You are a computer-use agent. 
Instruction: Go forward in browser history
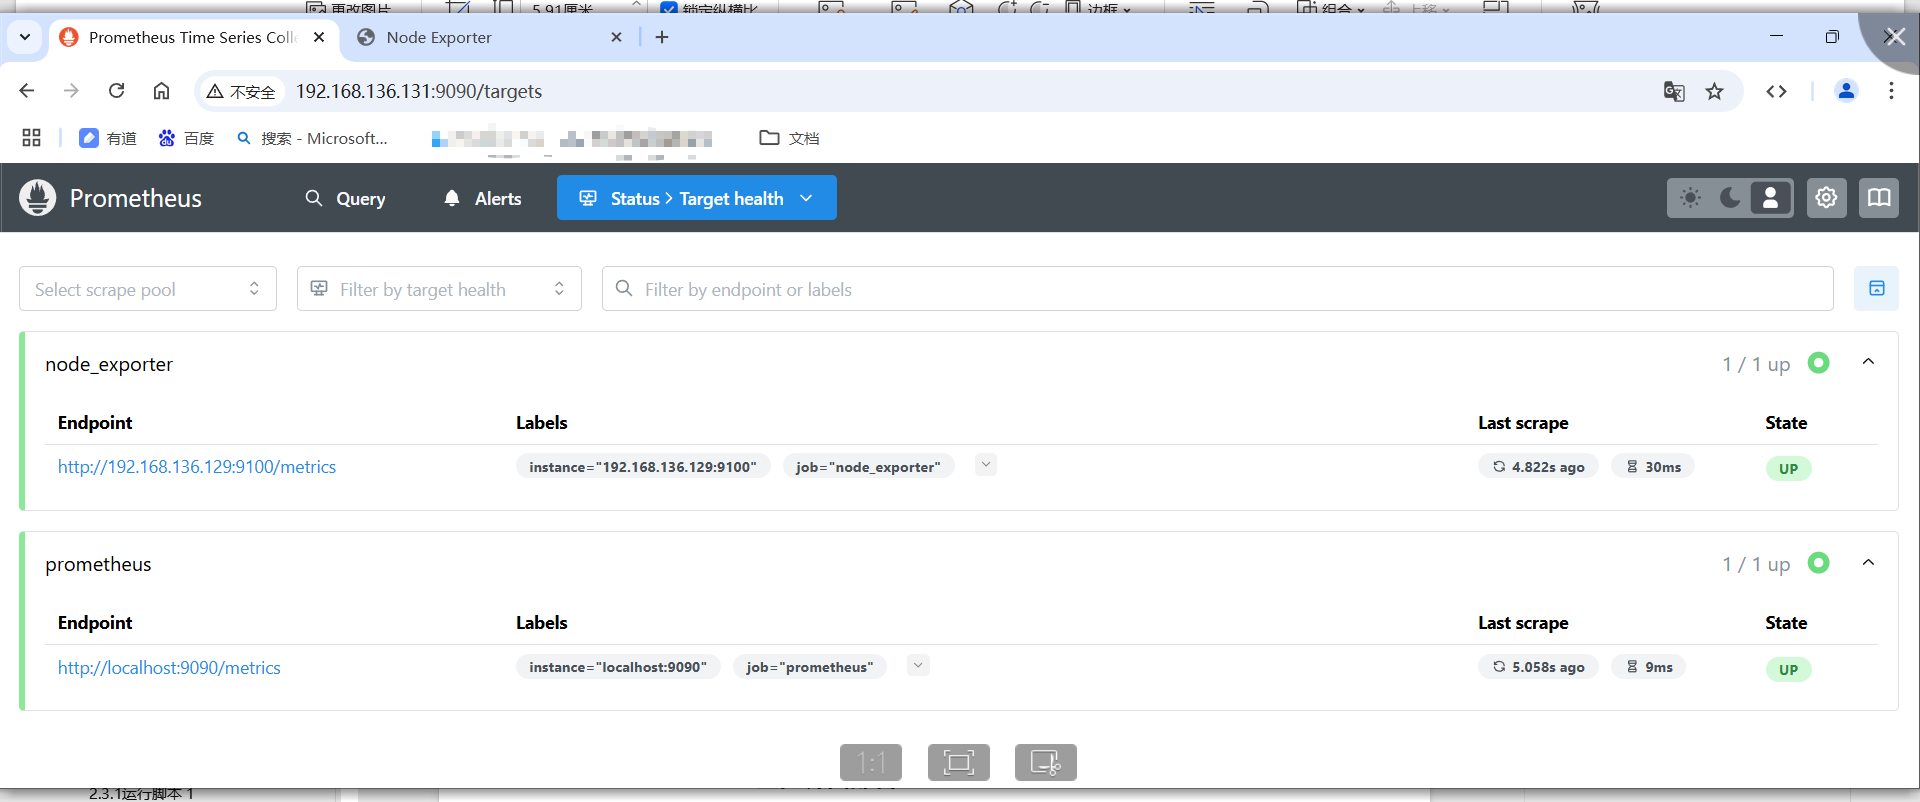71,91
